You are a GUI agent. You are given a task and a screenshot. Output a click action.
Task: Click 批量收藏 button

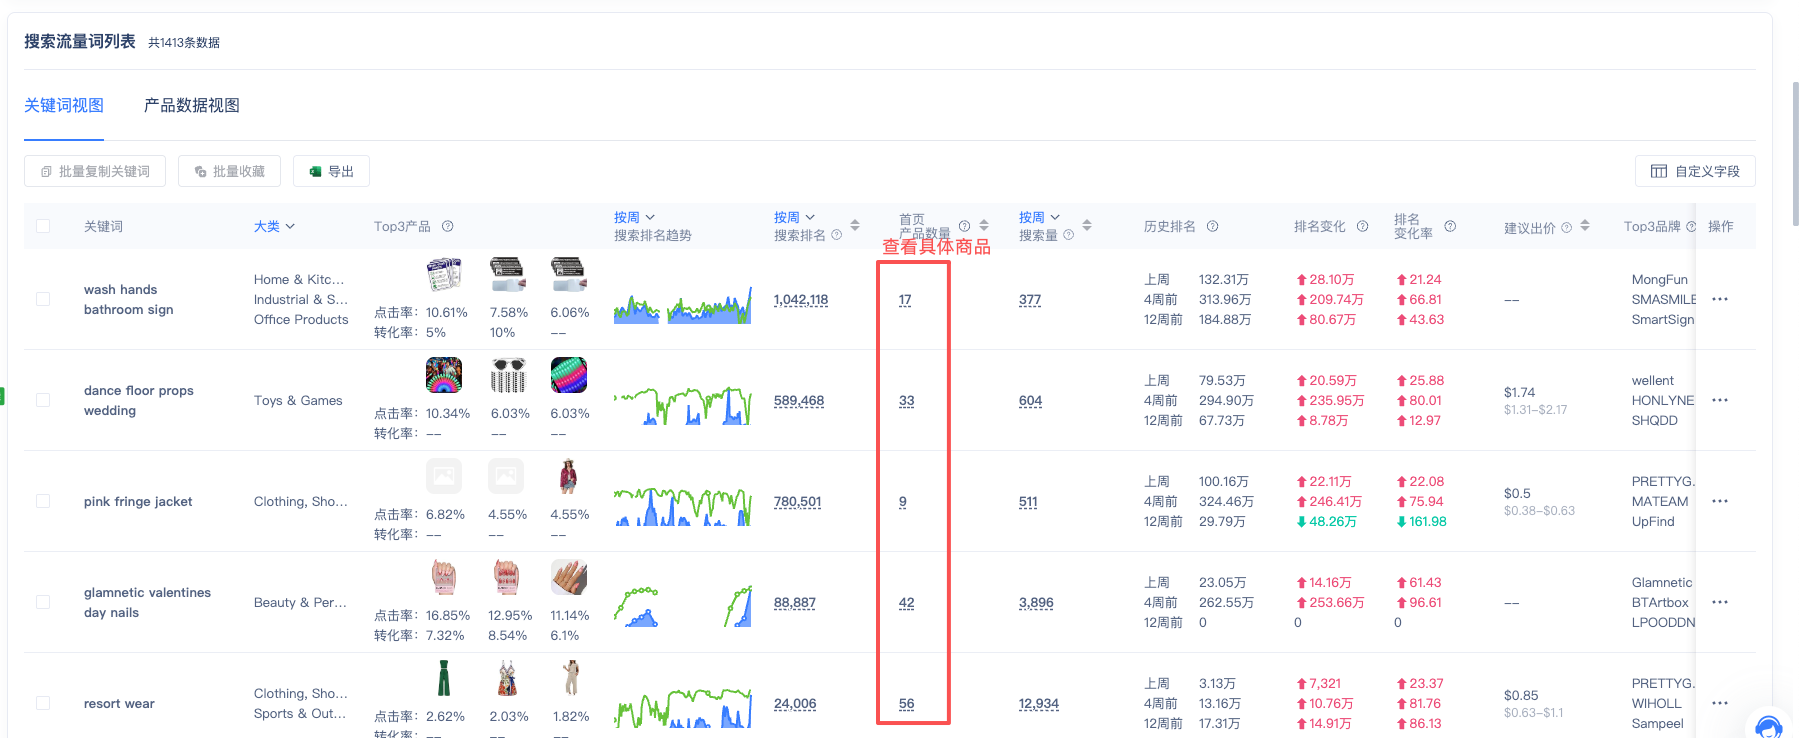click(x=229, y=171)
